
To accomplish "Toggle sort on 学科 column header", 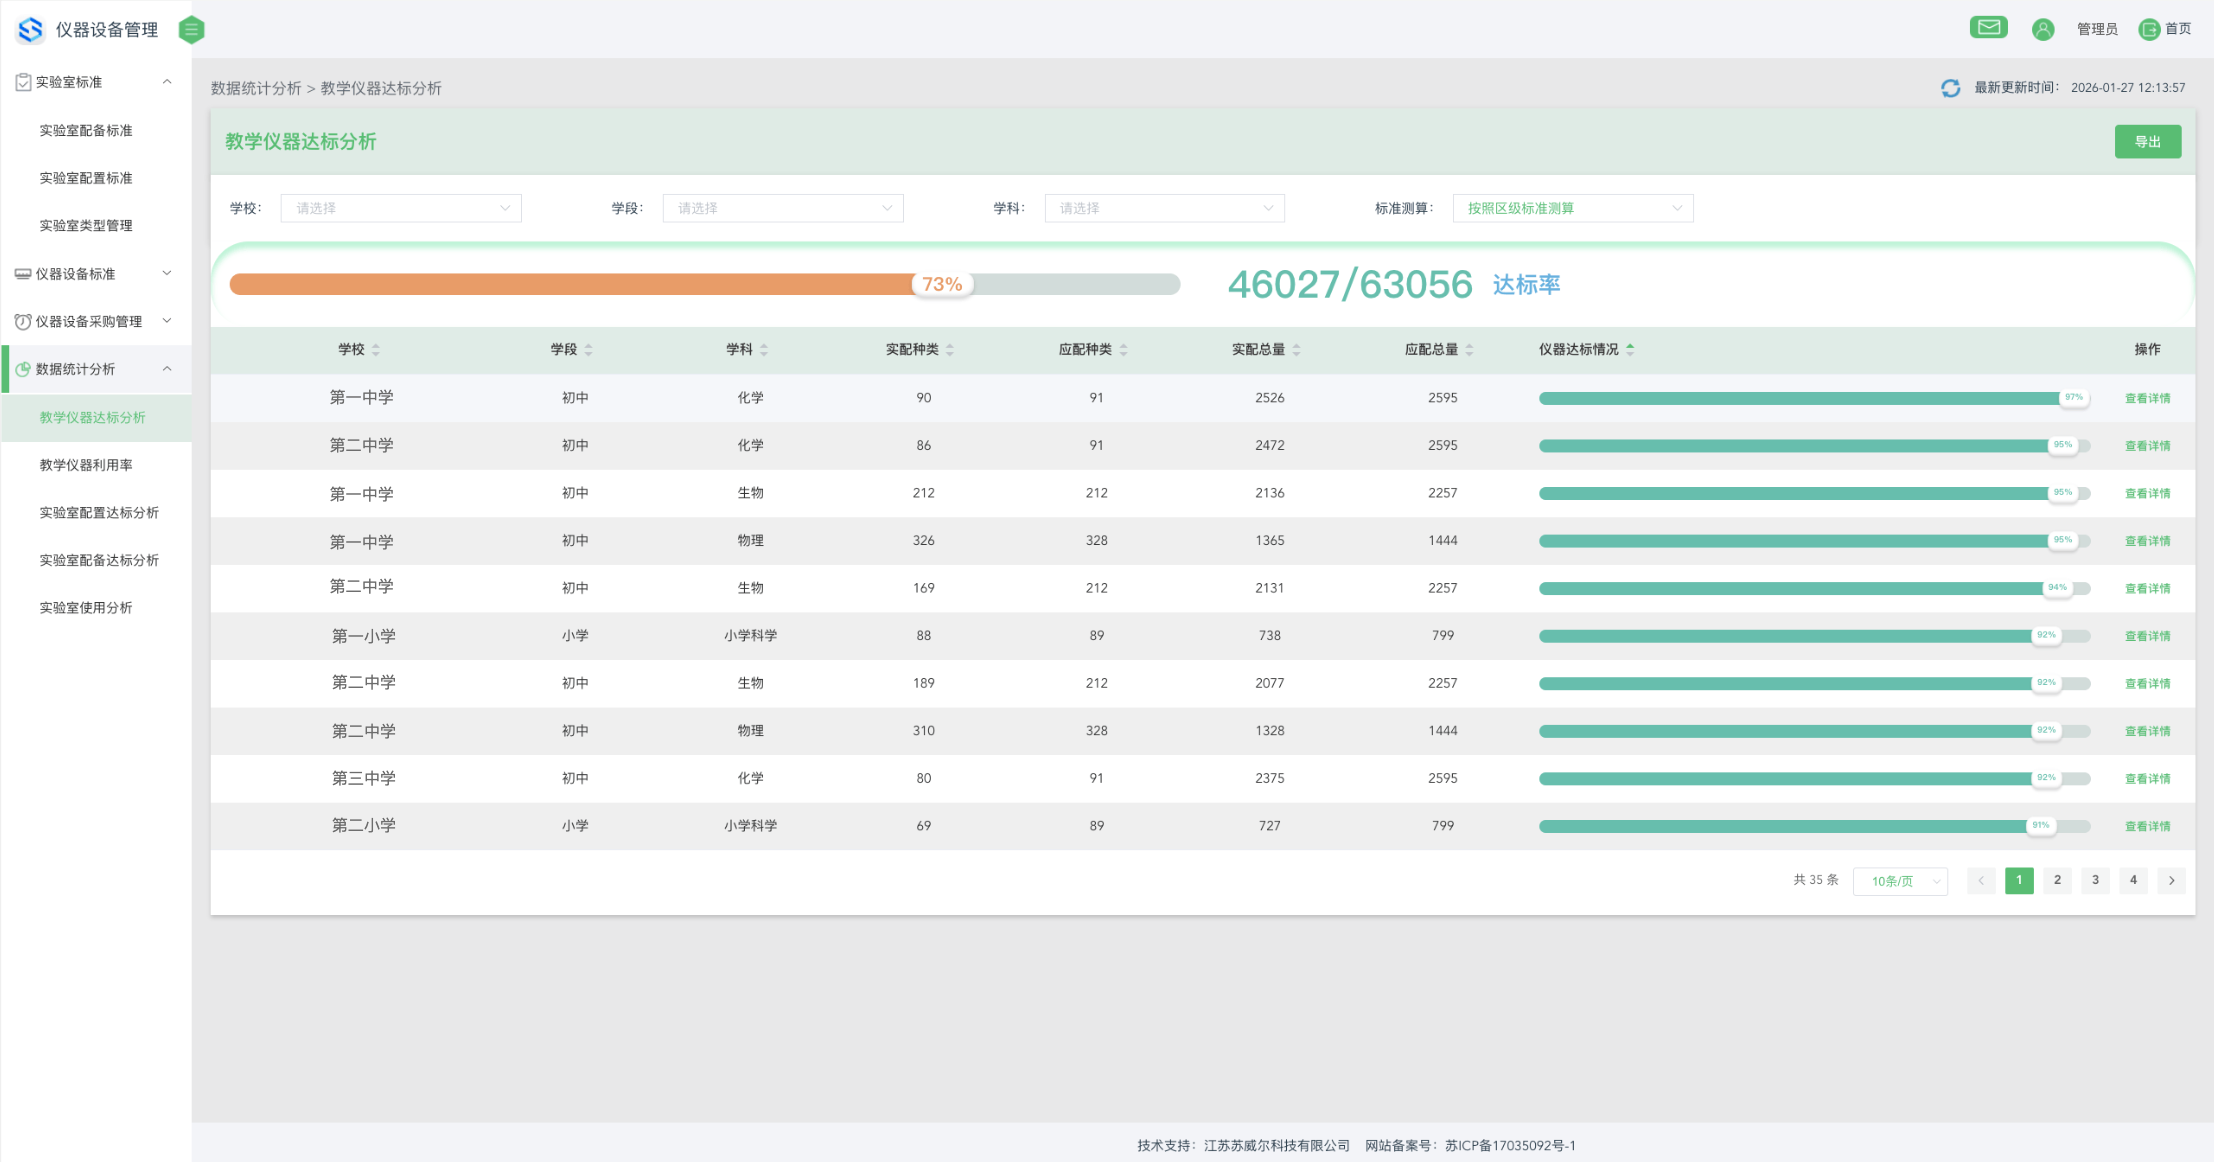I will pos(764,349).
